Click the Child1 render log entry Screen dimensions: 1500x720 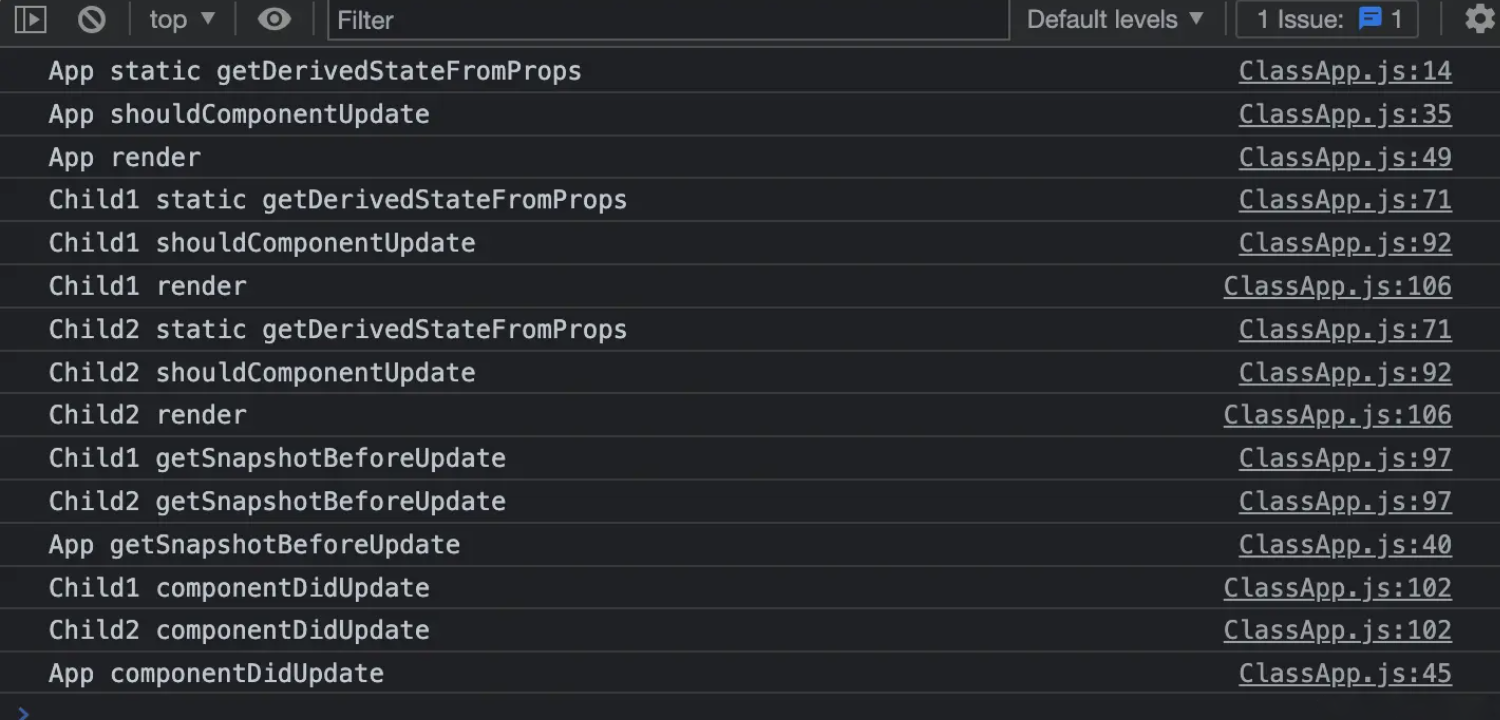coord(148,286)
